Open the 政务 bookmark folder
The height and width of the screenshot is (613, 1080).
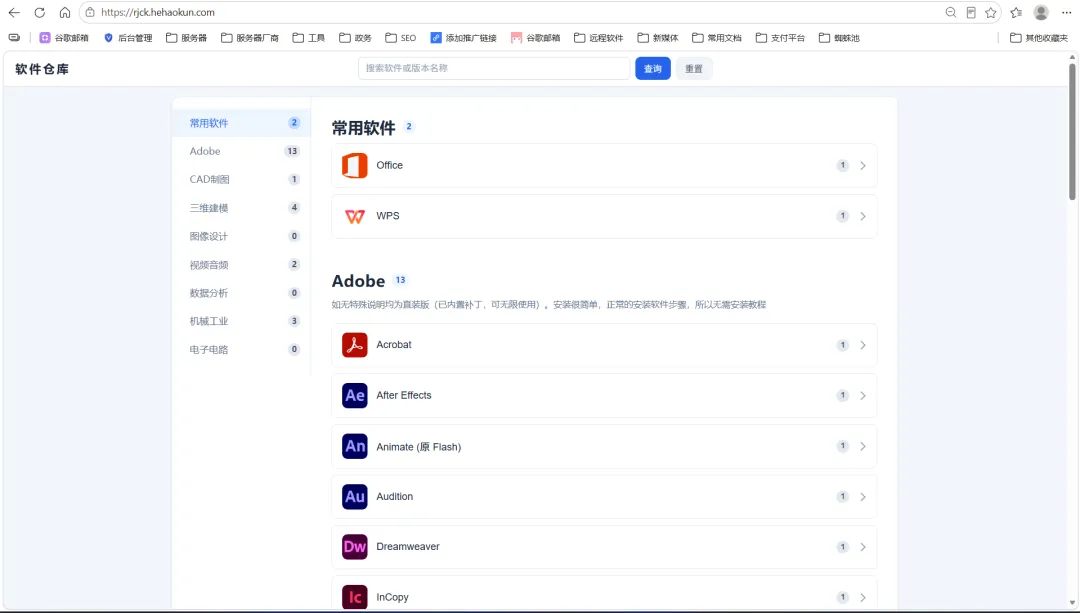(355, 38)
